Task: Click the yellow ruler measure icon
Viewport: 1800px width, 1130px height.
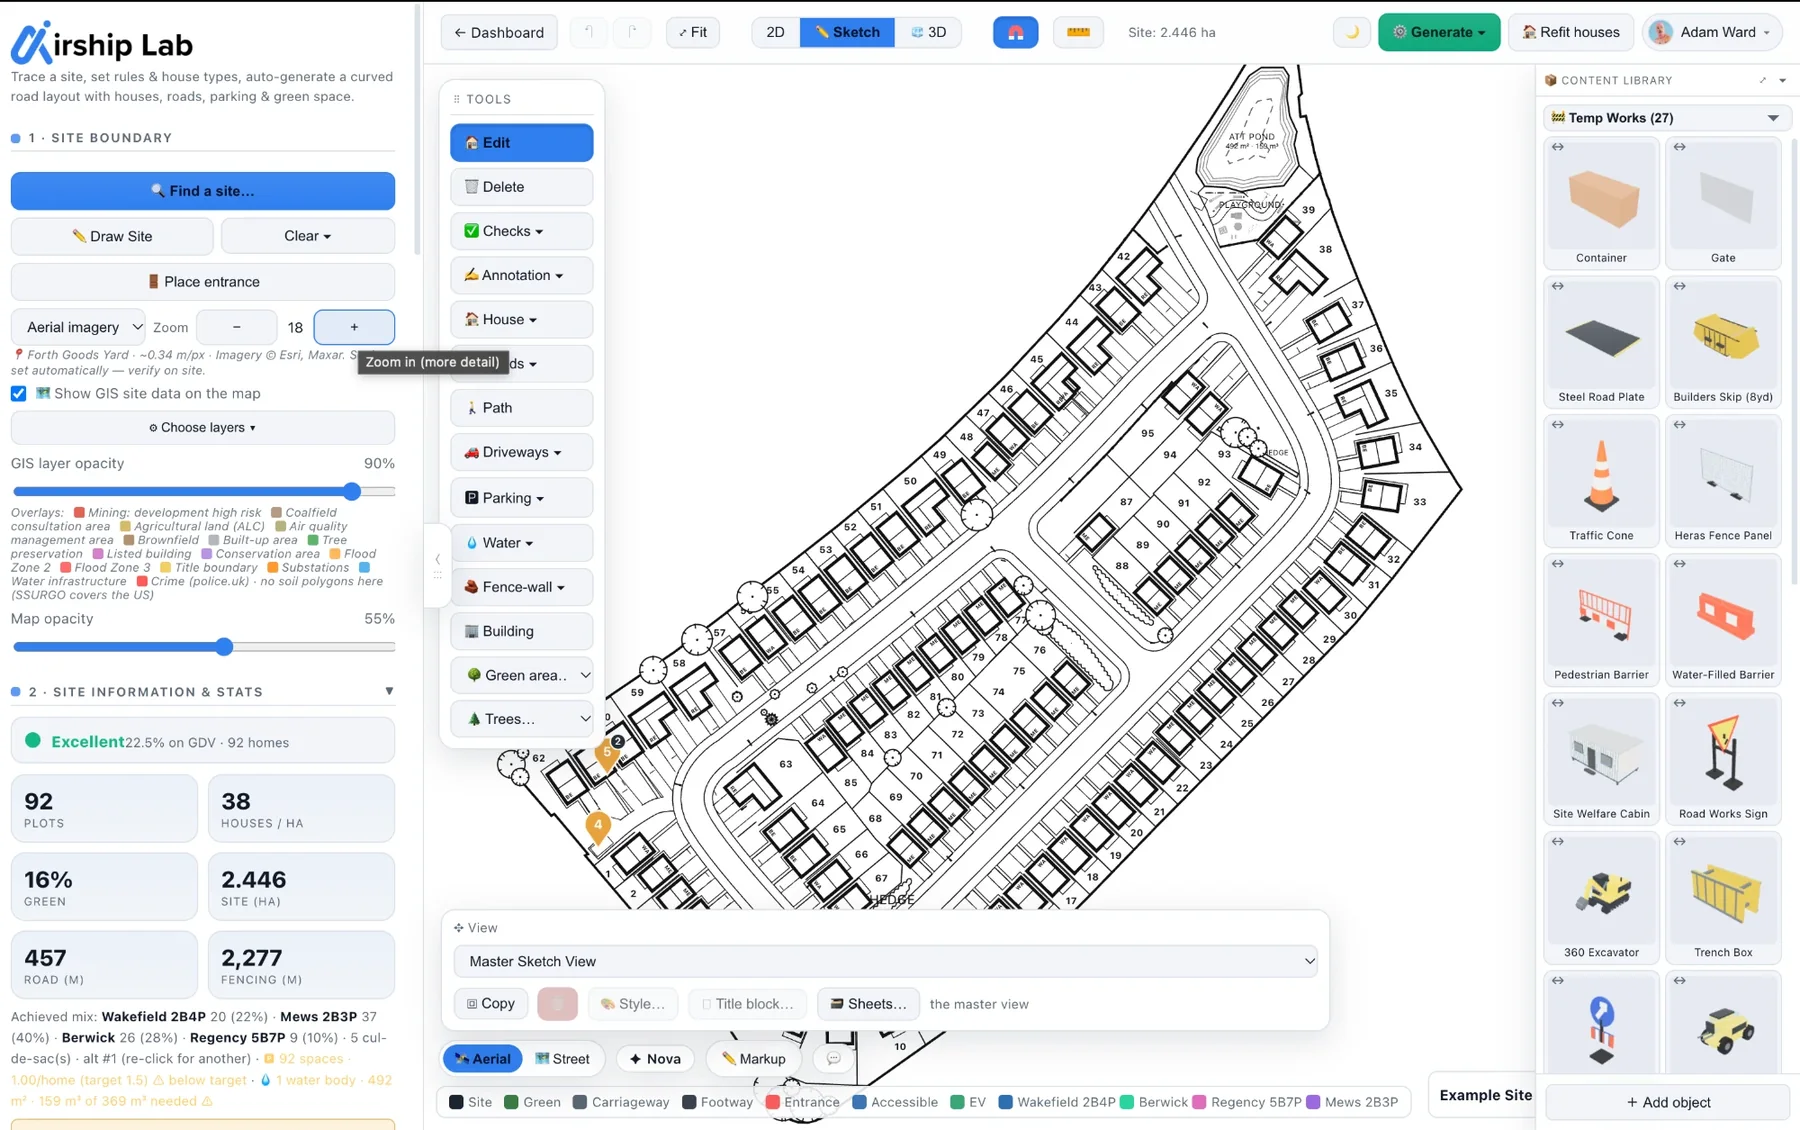Action: click(x=1078, y=32)
